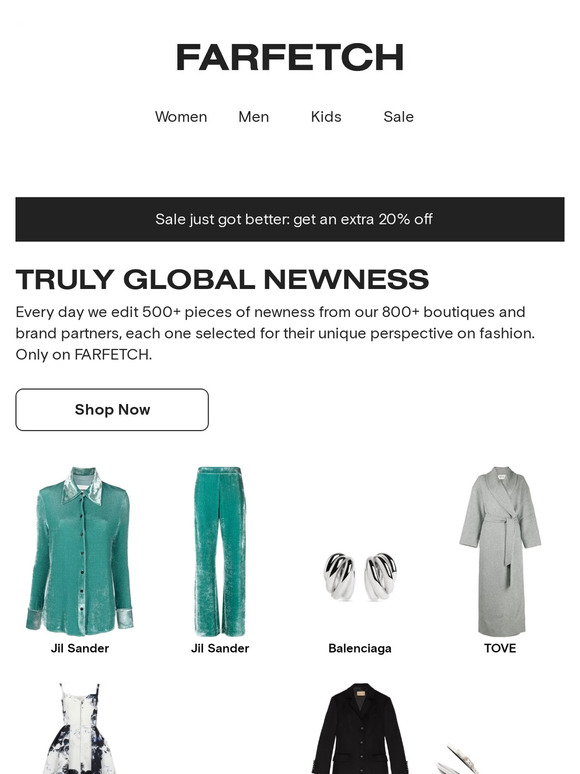Open the Men category
The width and height of the screenshot is (580, 774).
254,117
